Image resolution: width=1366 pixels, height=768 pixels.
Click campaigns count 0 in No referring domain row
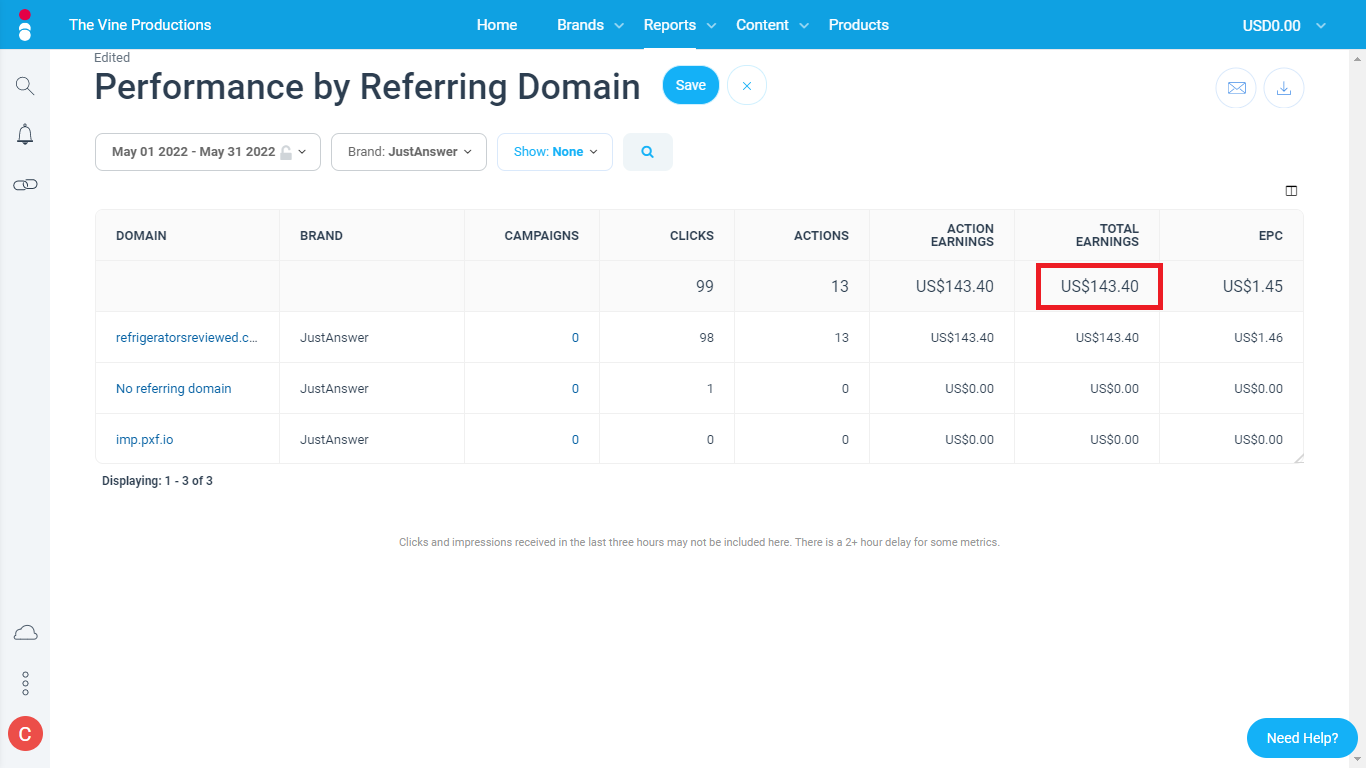pyautogui.click(x=575, y=389)
